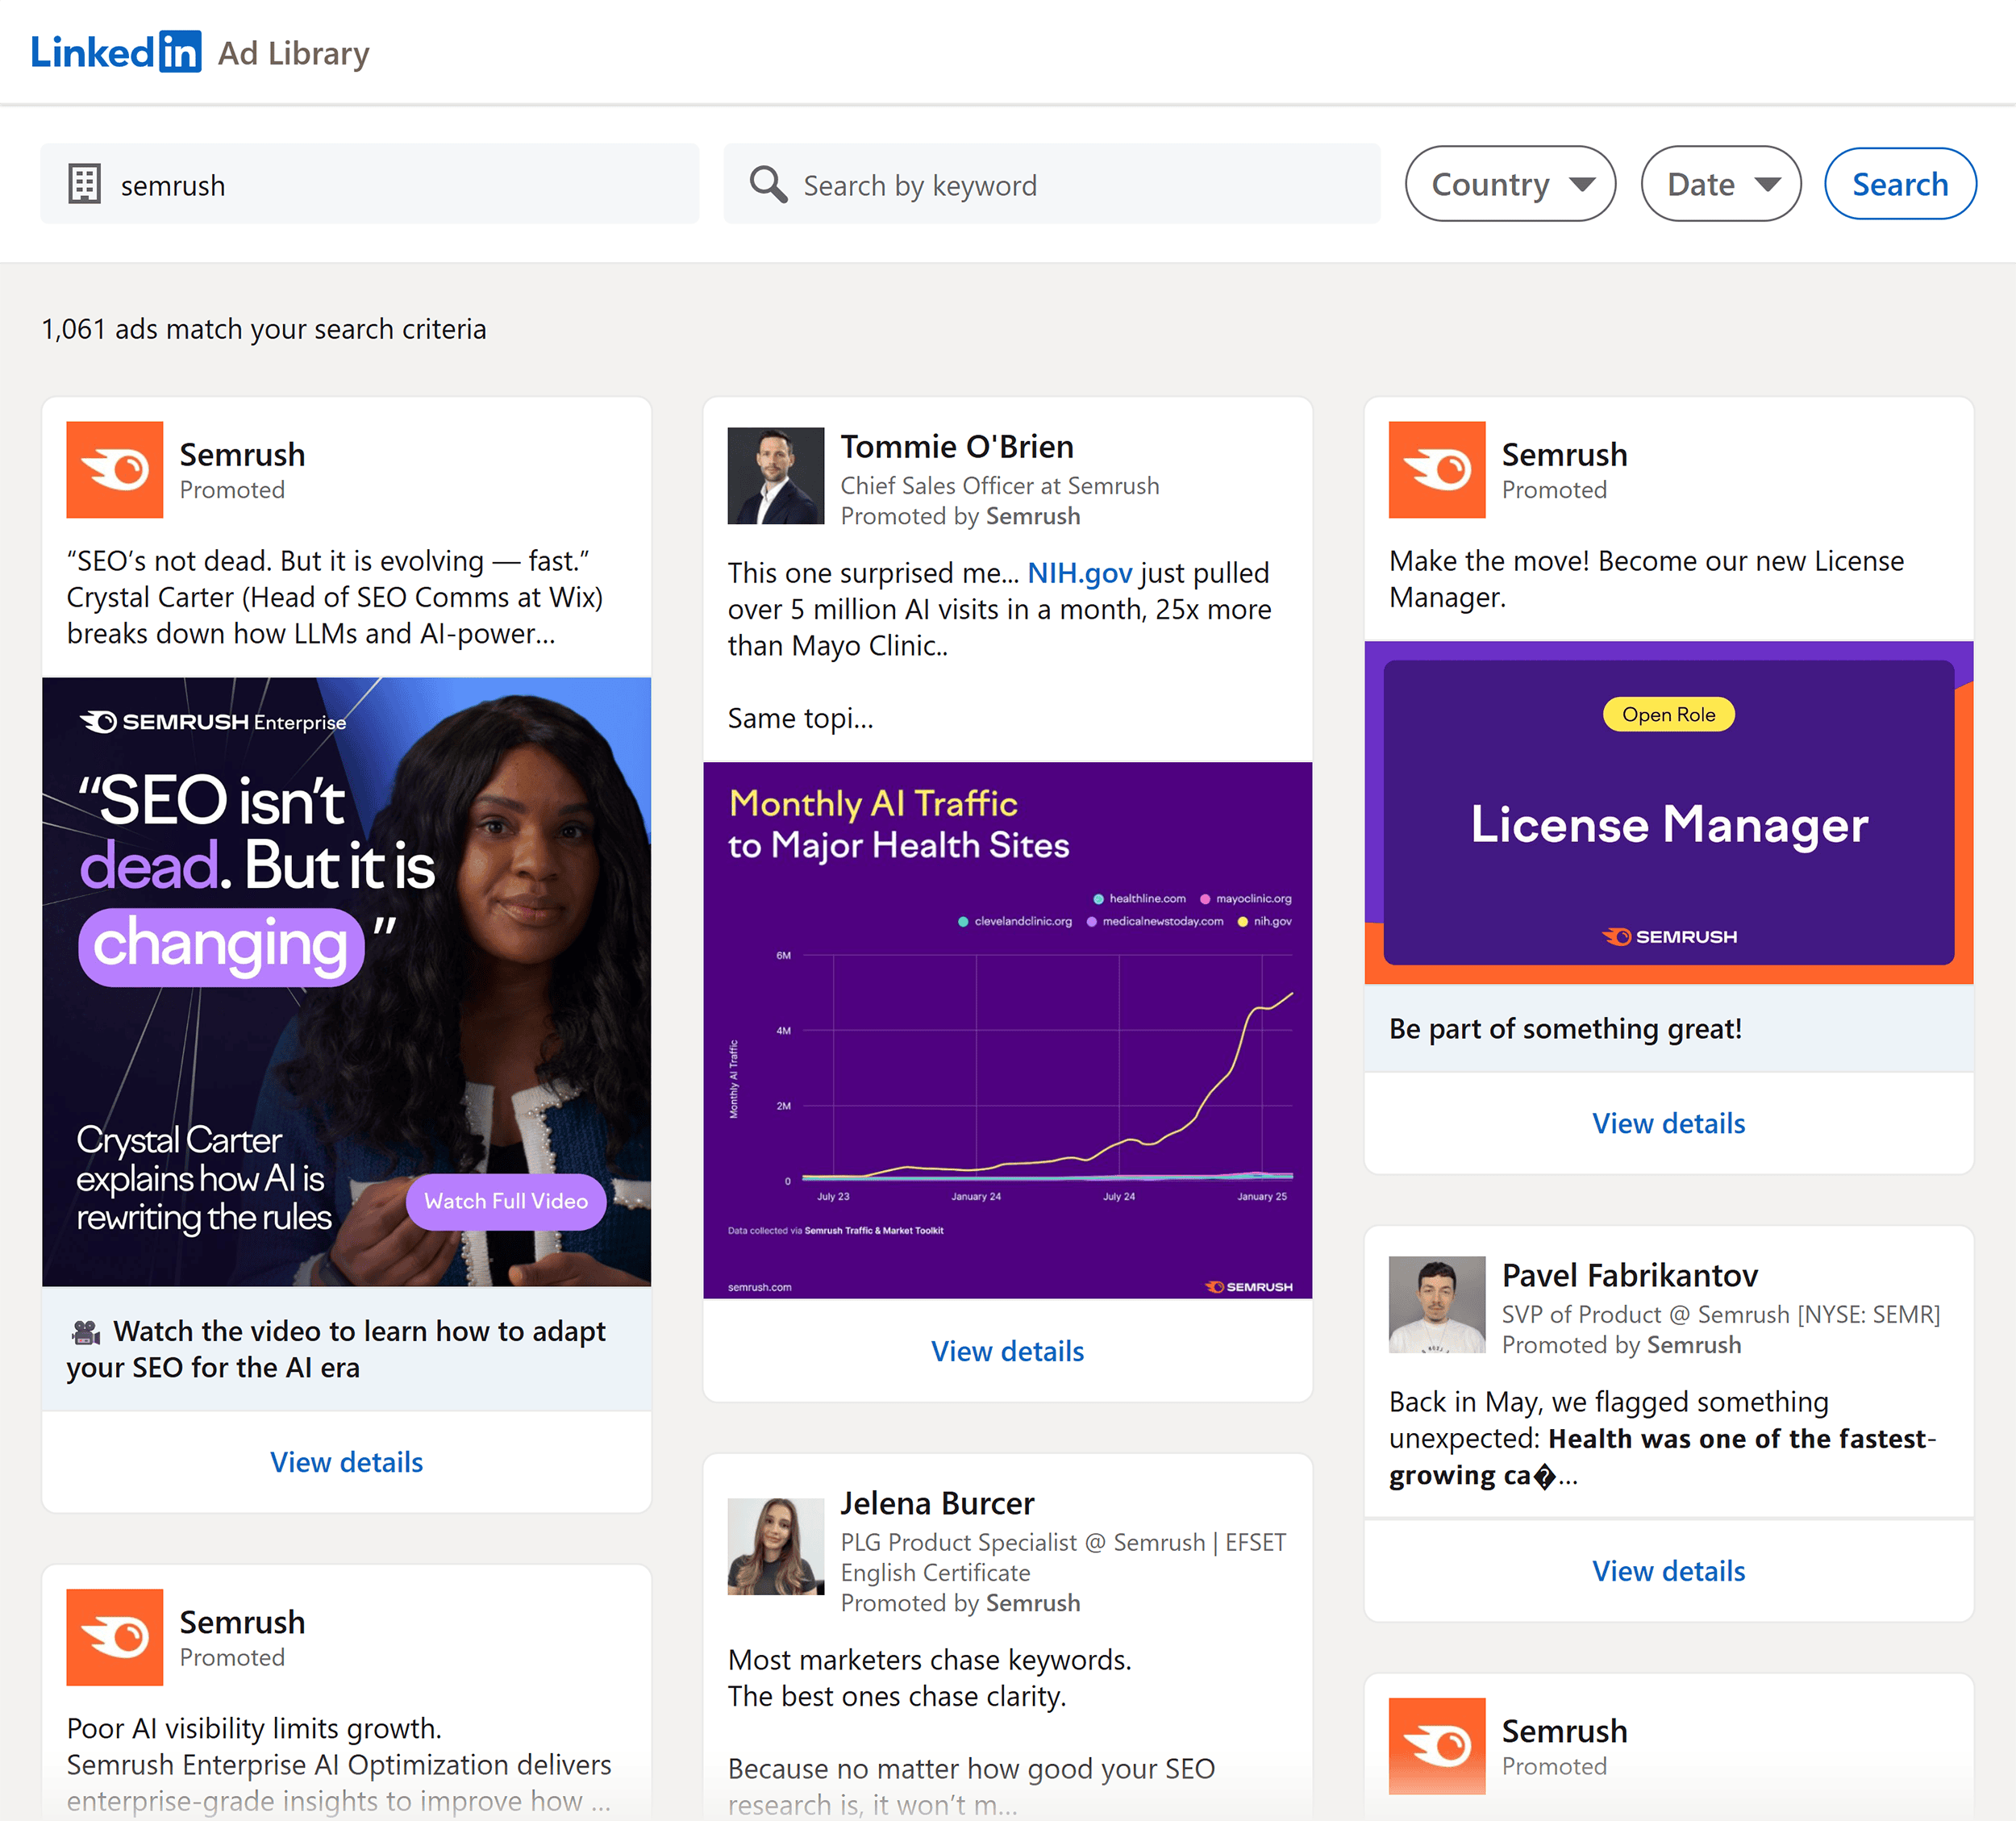This screenshot has width=2016, height=1821.
Task: View details of License Manager ad
Action: pos(1669,1123)
